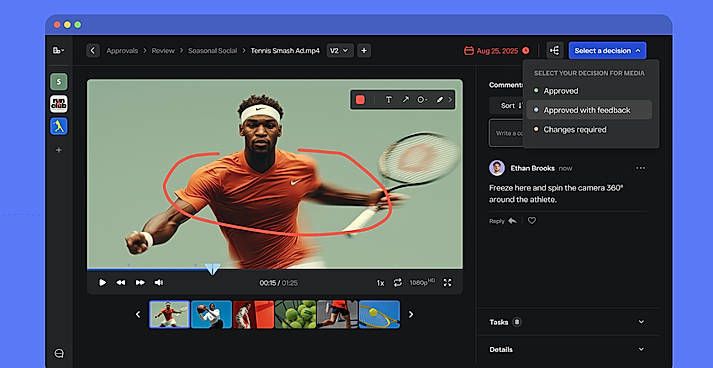Select the Arrow annotation tool
The width and height of the screenshot is (713, 368).
(405, 100)
